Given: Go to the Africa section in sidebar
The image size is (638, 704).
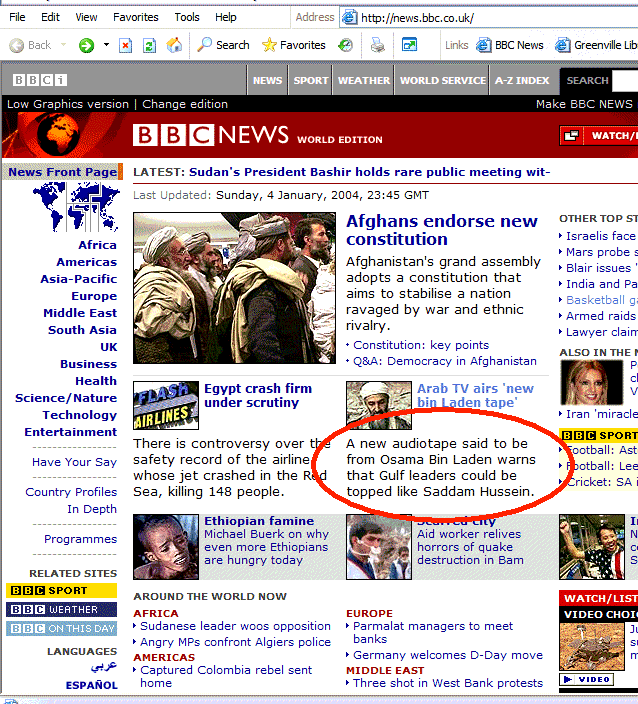Looking at the screenshot, I should (x=97, y=245).
